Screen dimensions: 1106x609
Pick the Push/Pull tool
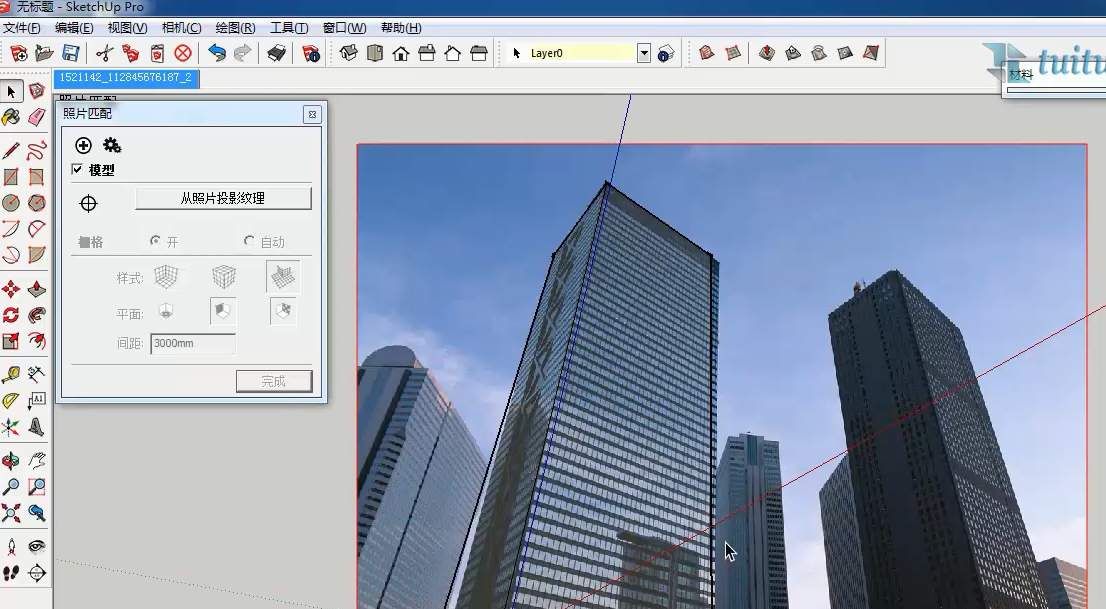37,289
